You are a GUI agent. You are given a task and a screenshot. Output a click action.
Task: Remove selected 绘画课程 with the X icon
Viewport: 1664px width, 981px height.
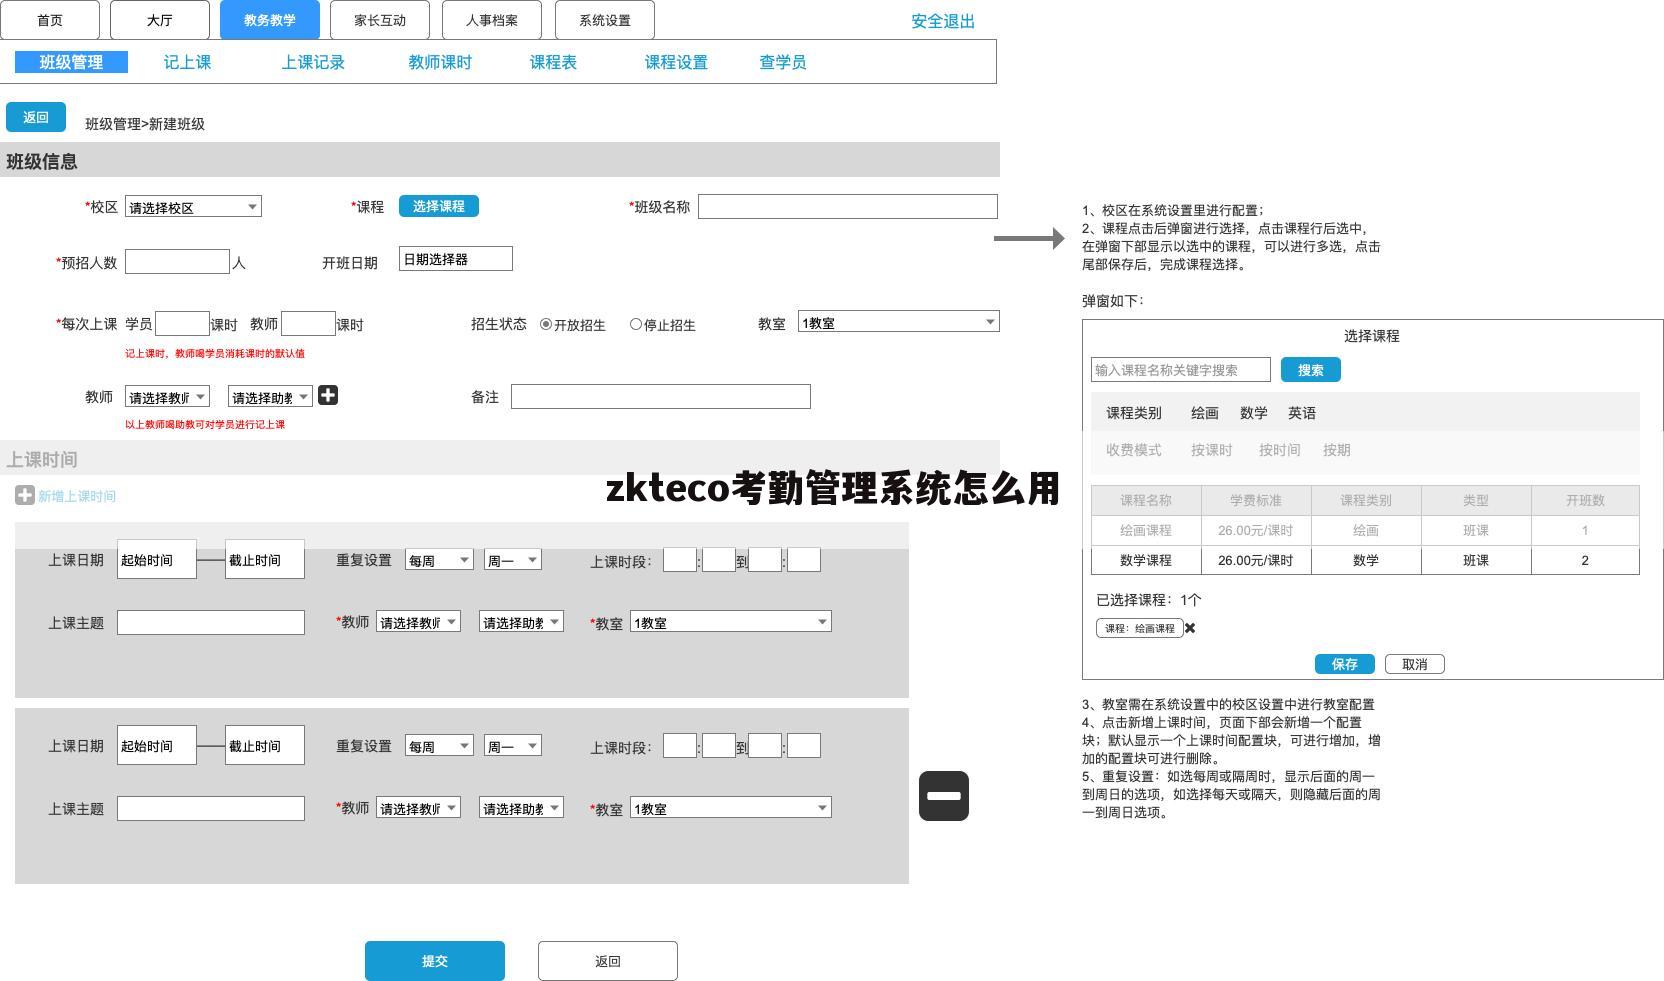pos(1190,628)
